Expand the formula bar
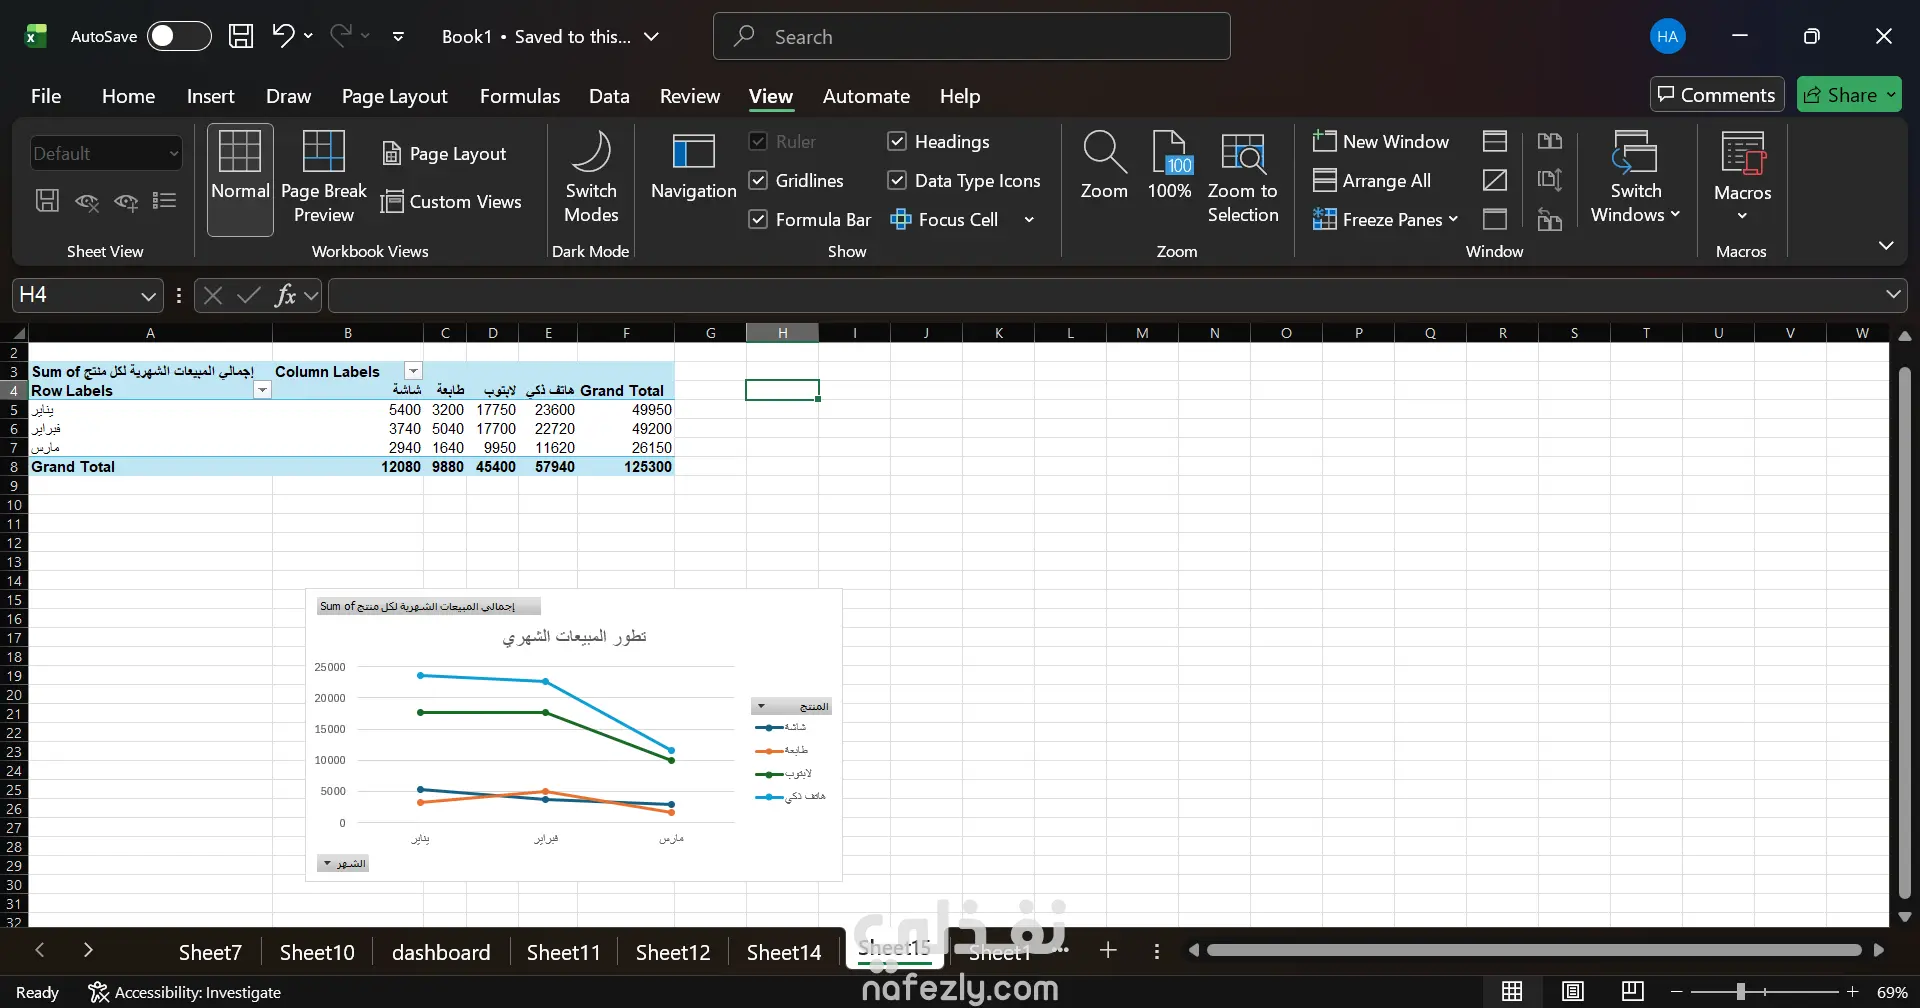Screen dimensions: 1920x1008 pyautogui.click(x=1893, y=294)
